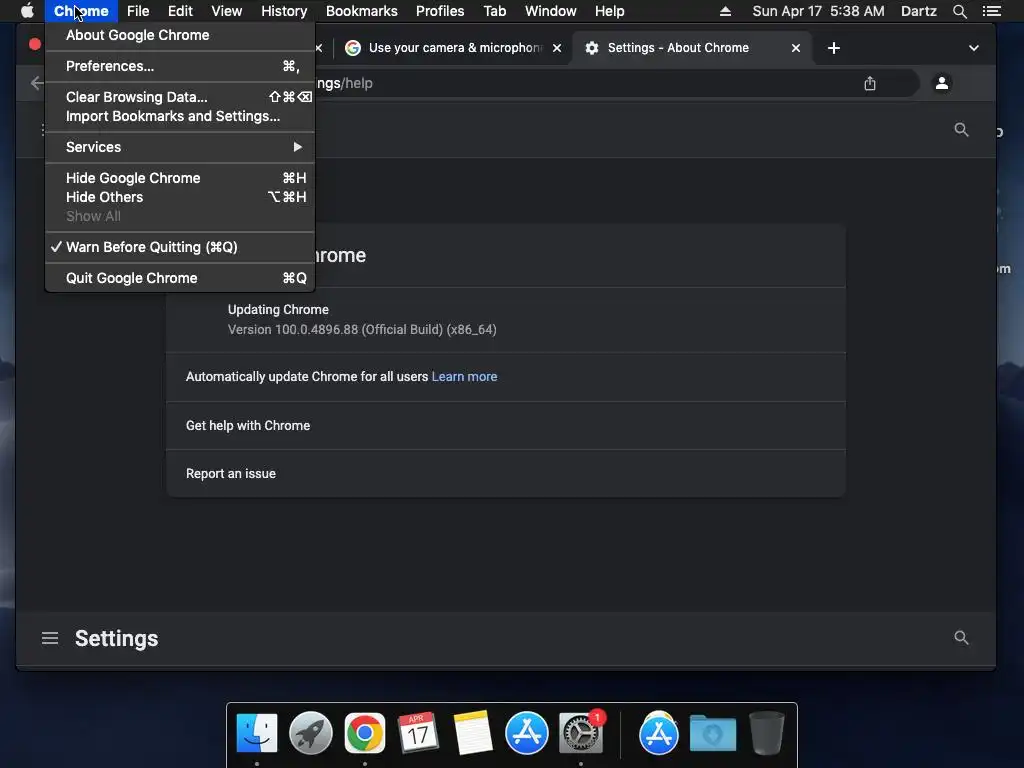Choose Hide Google Chrome
The width and height of the screenshot is (1024, 768).
tap(180, 178)
